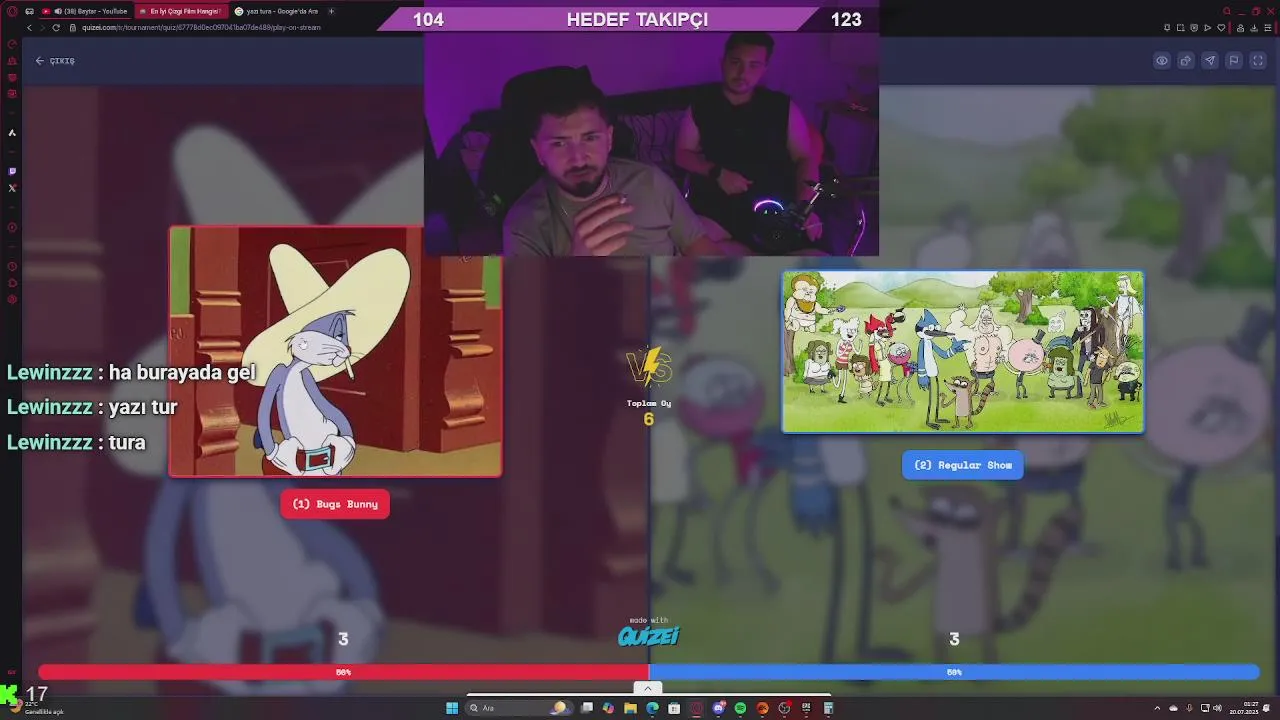Click the paper plane send icon
1280x720 pixels.
[1210, 61]
